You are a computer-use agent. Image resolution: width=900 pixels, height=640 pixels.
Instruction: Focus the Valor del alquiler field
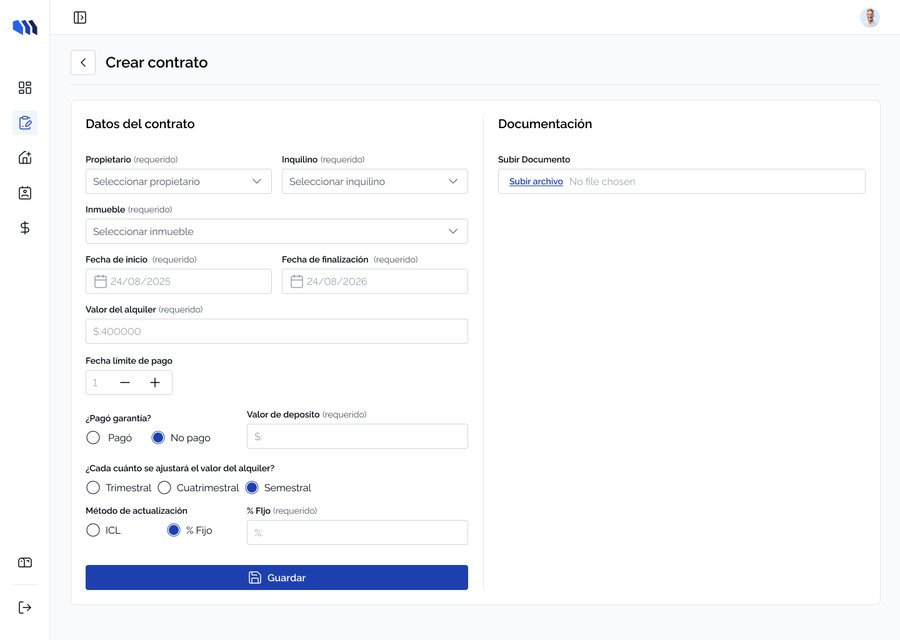point(277,331)
